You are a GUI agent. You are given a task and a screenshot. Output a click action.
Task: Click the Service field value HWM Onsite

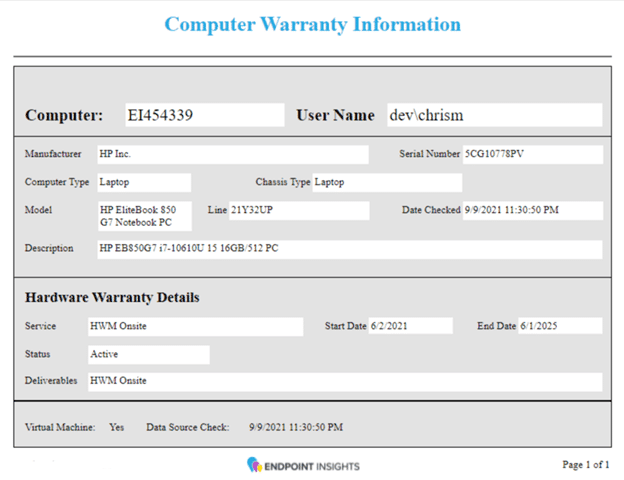[x=195, y=326]
